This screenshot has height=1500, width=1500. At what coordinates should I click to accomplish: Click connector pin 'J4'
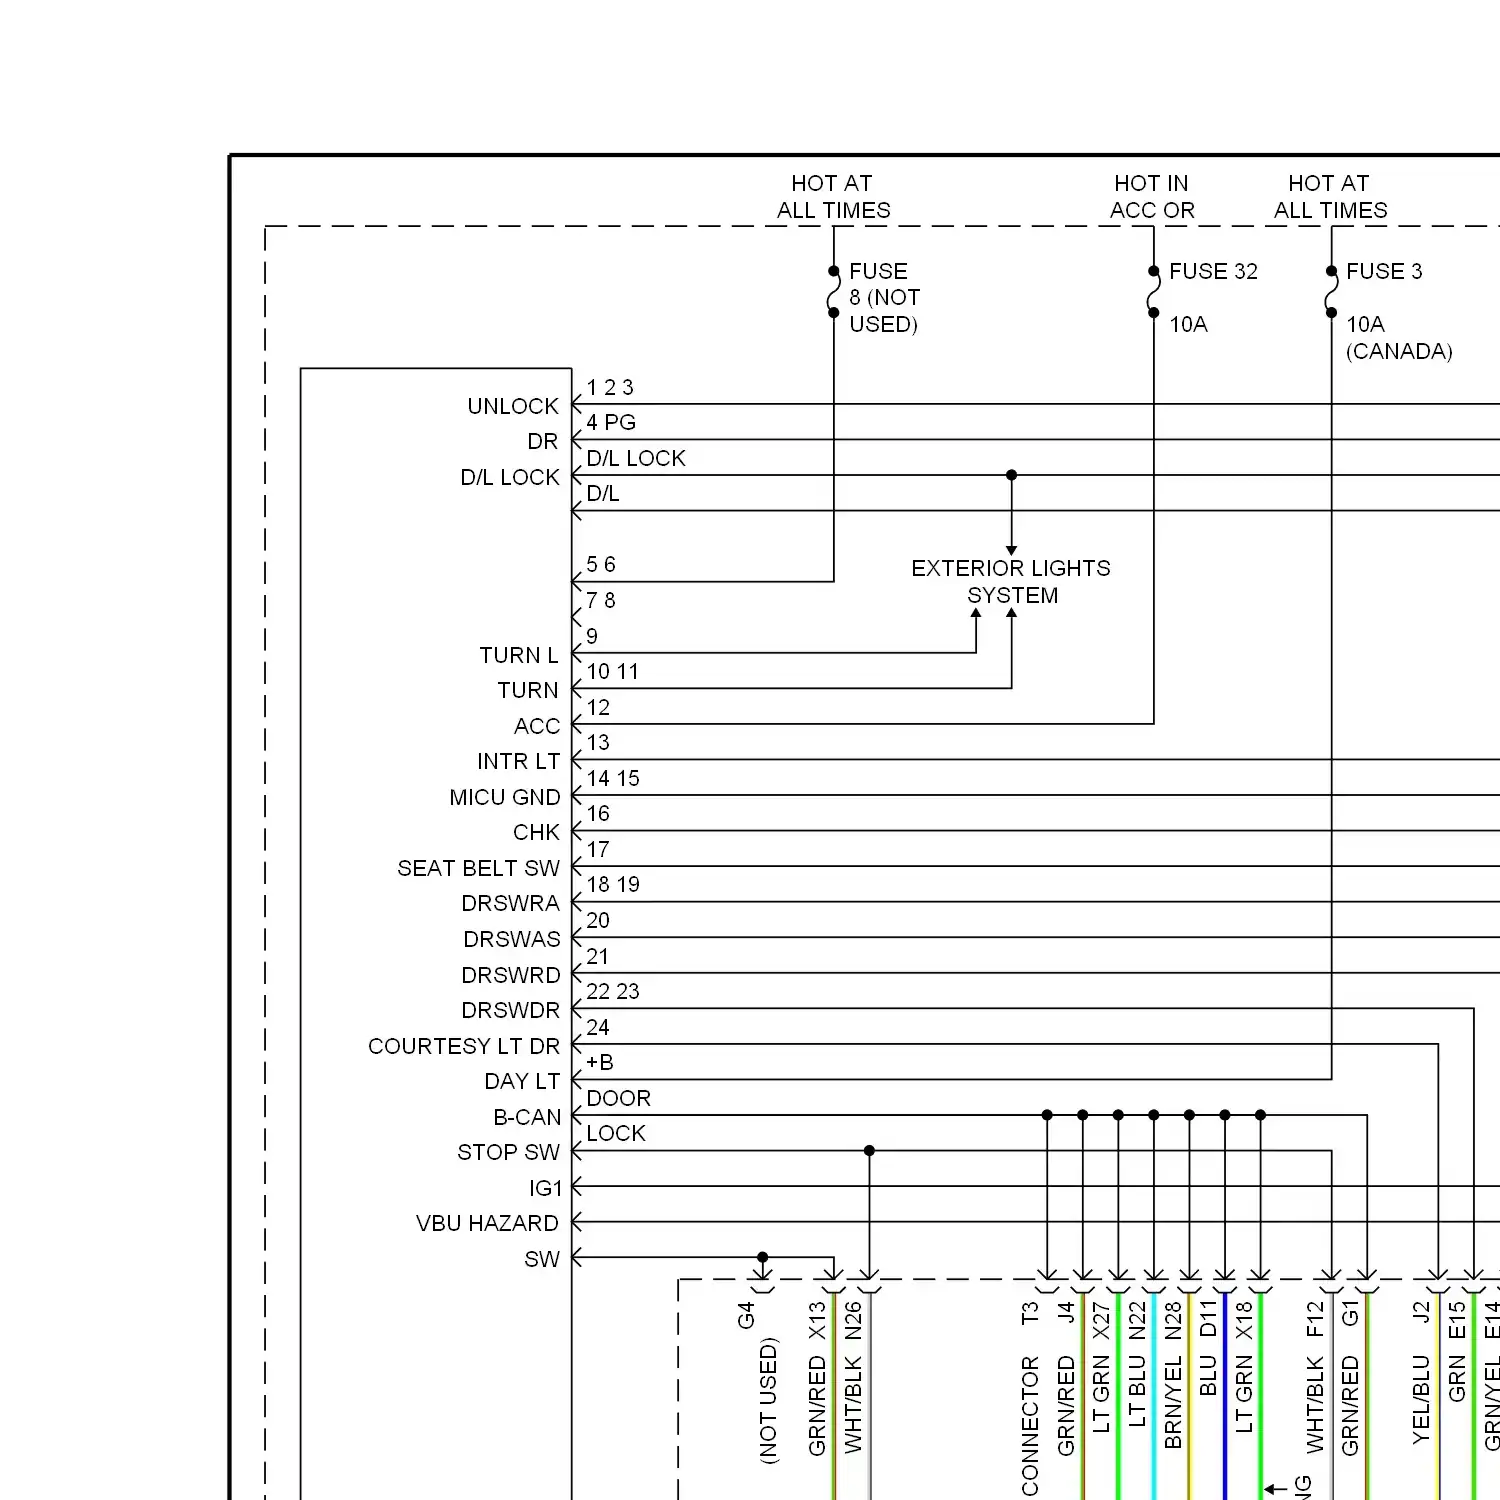(x=1066, y=1312)
